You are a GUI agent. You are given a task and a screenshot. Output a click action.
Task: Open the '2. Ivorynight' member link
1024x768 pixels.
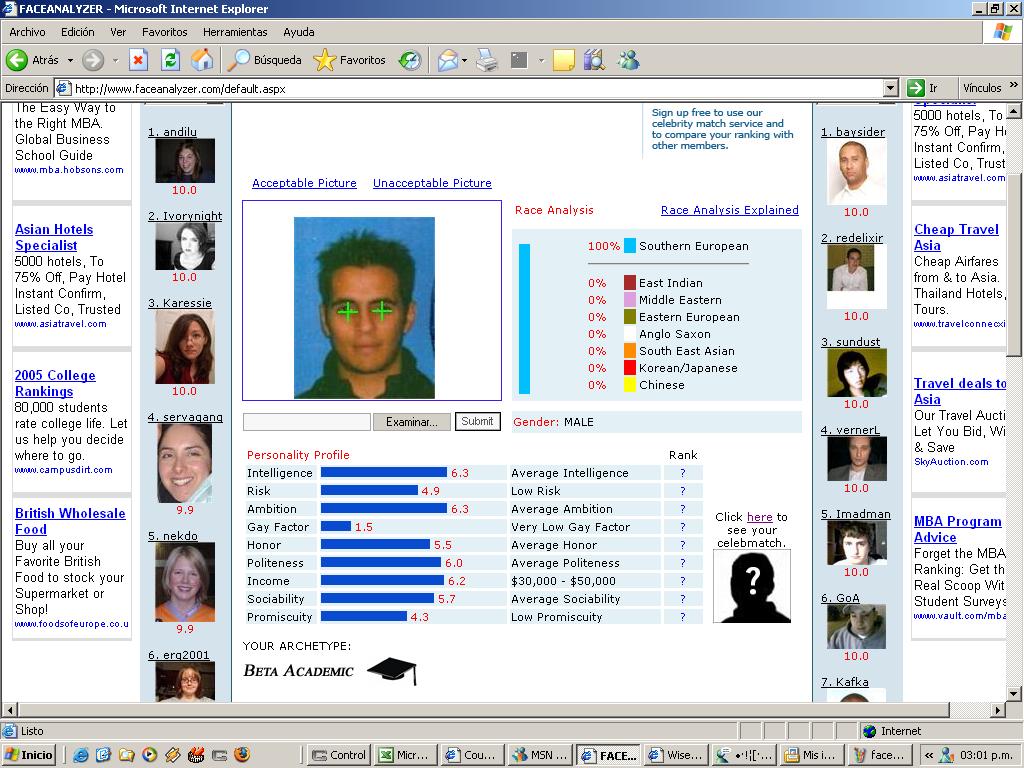tap(185, 216)
